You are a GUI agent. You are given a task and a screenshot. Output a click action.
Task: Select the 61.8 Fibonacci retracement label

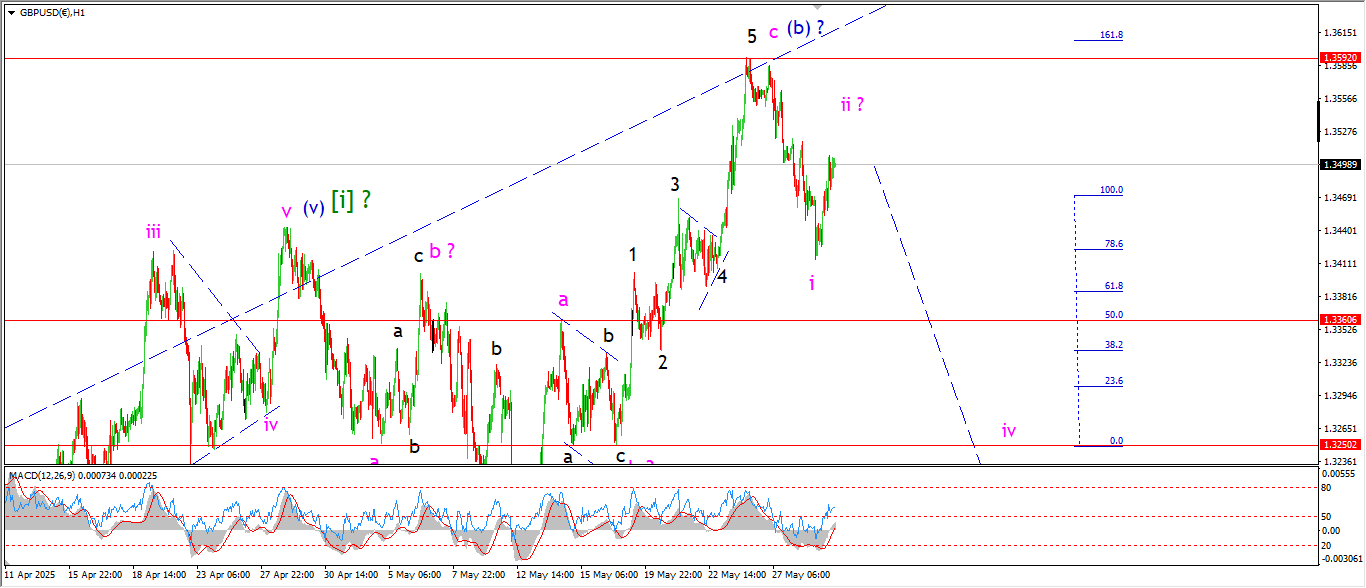coord(1113,286)
